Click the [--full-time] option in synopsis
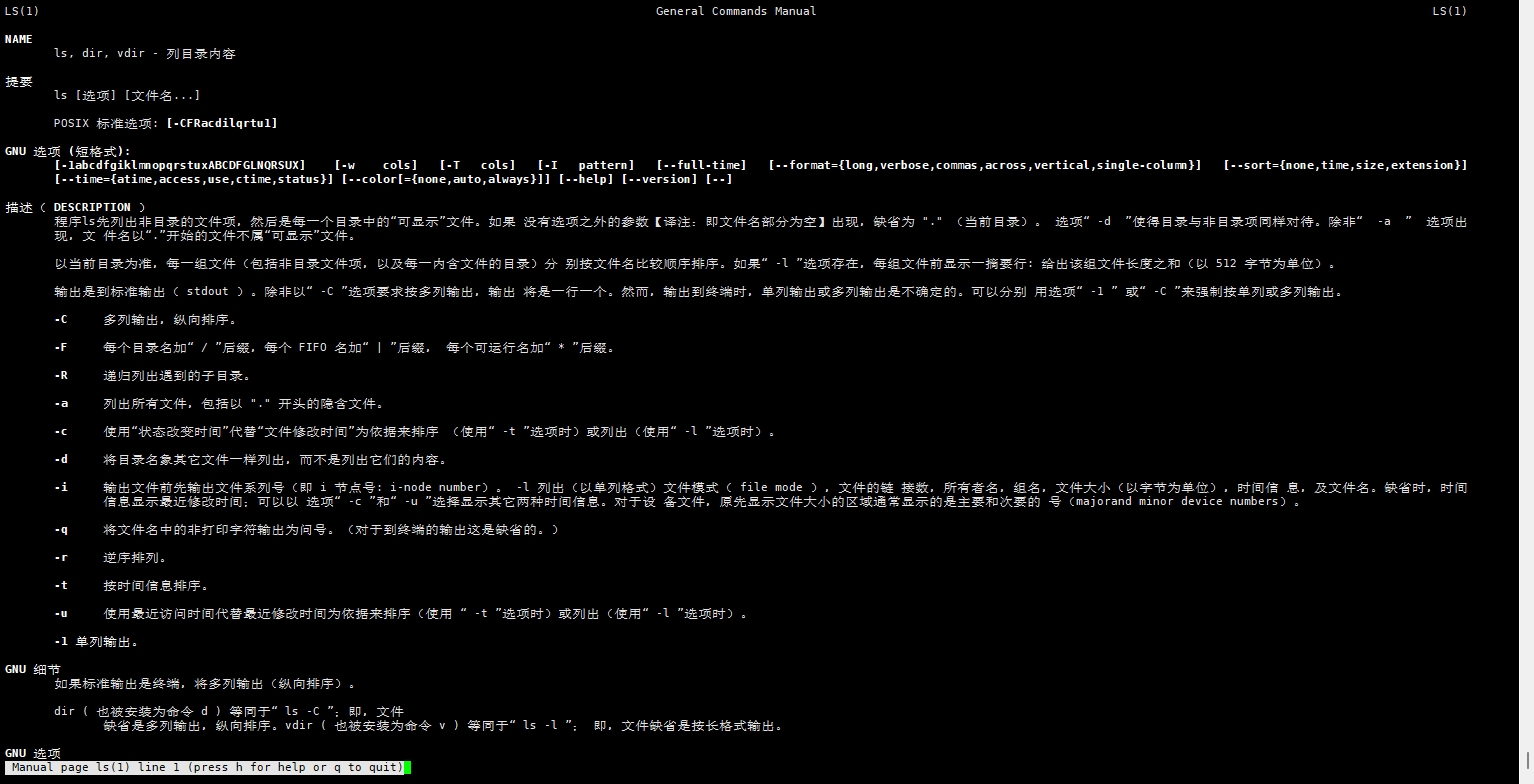Viewport: 1534px width, 784px height. pos(701,165)
